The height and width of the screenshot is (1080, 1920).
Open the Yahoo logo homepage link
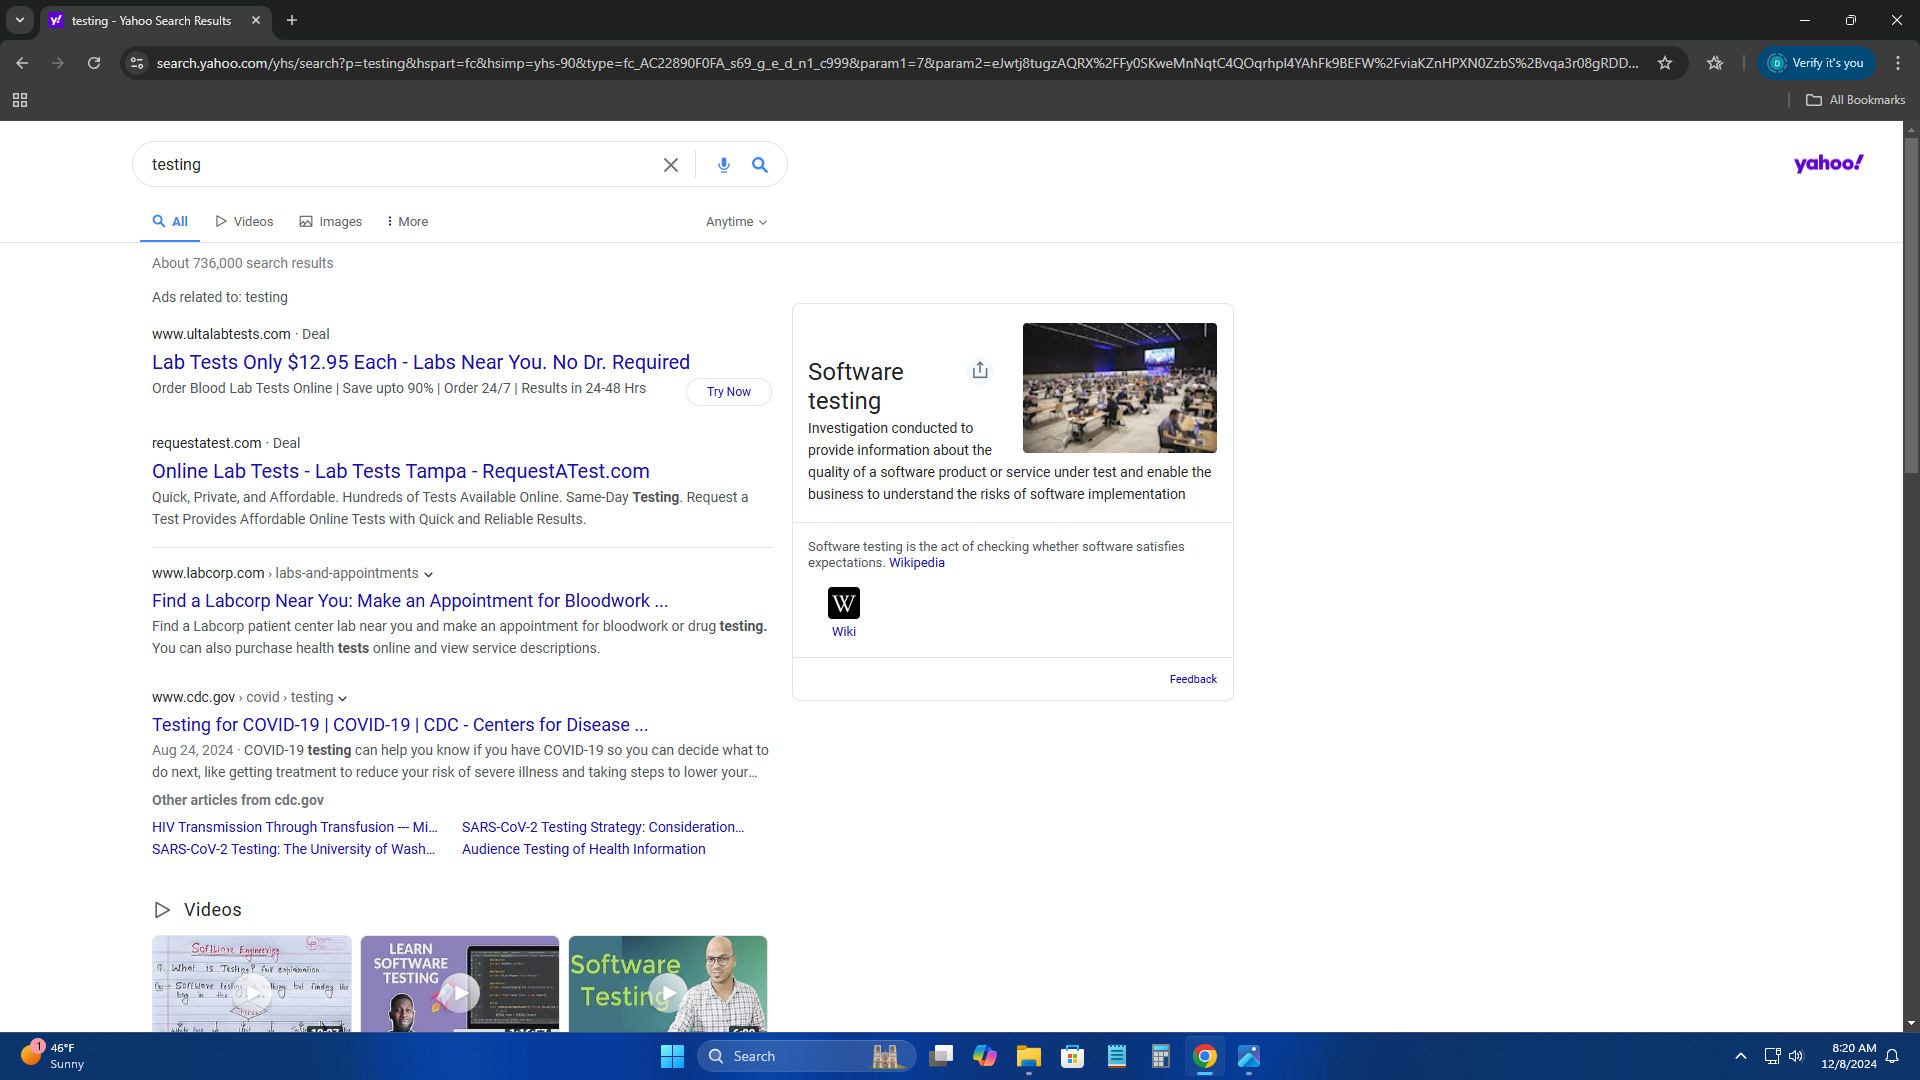[1828, 163]
